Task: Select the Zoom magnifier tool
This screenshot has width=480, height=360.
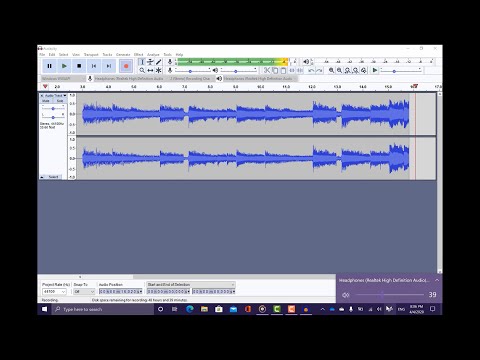Action: (x=142, y=70)
